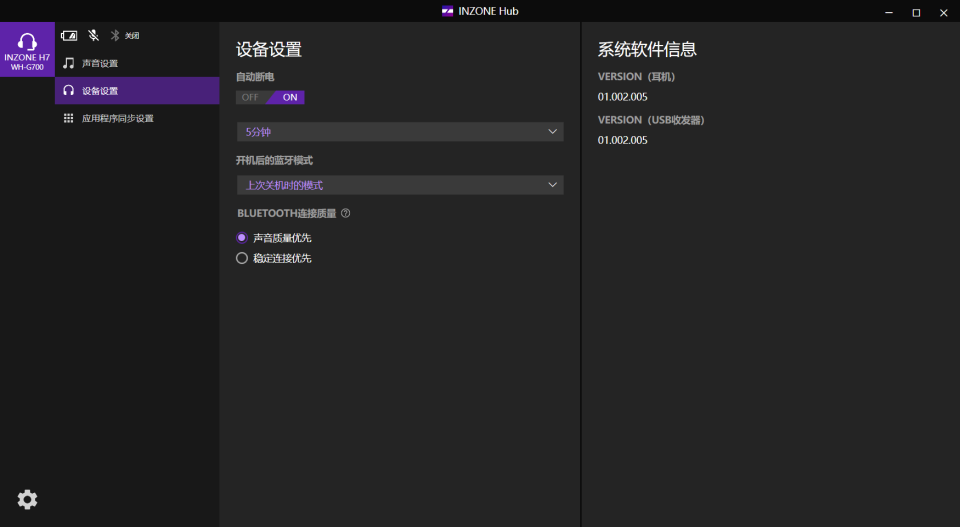Open the 5分钟 auto power-off dropdown

[400, 132]
